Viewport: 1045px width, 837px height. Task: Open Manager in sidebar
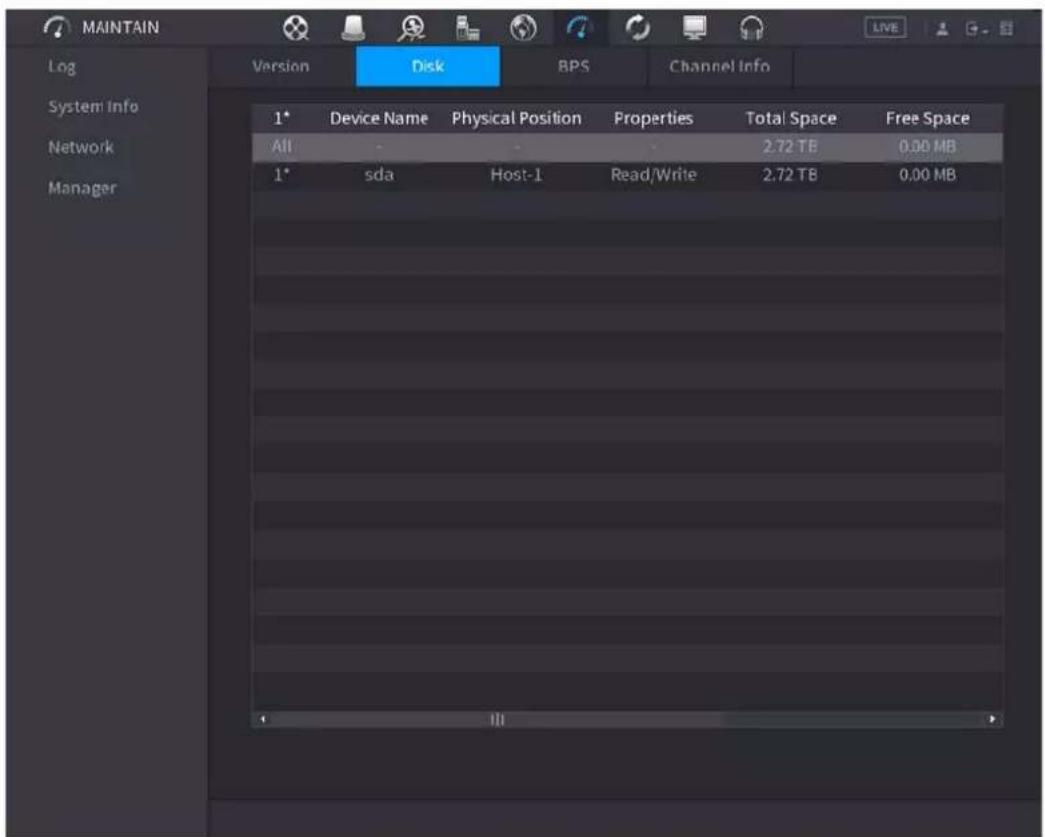pyautogui.click(x=82, y=188)
